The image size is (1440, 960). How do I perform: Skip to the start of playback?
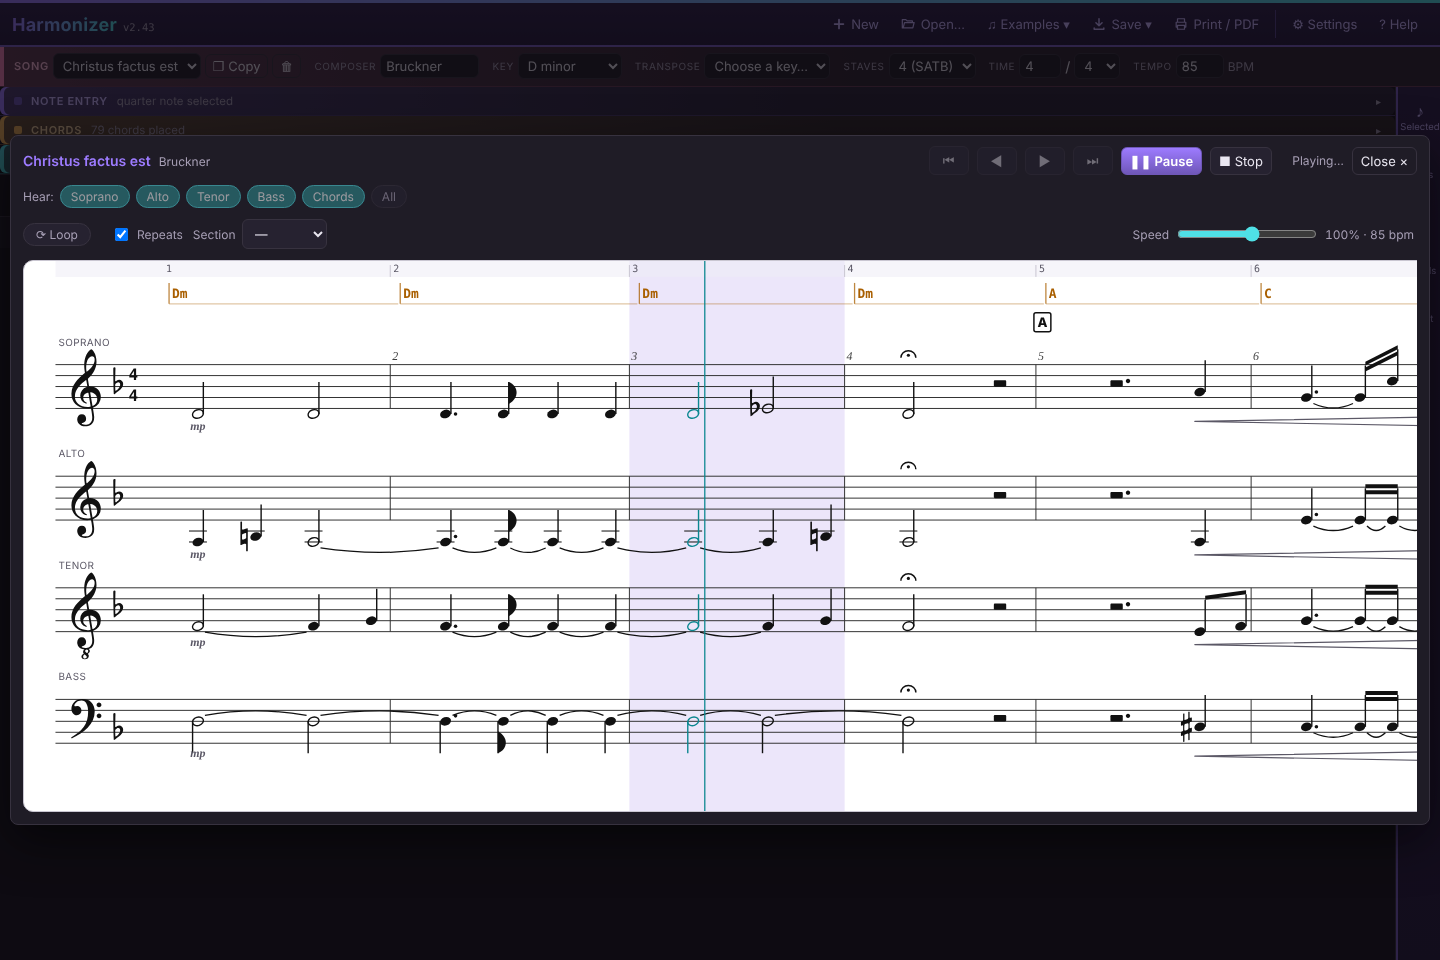(x=948, y=161)
